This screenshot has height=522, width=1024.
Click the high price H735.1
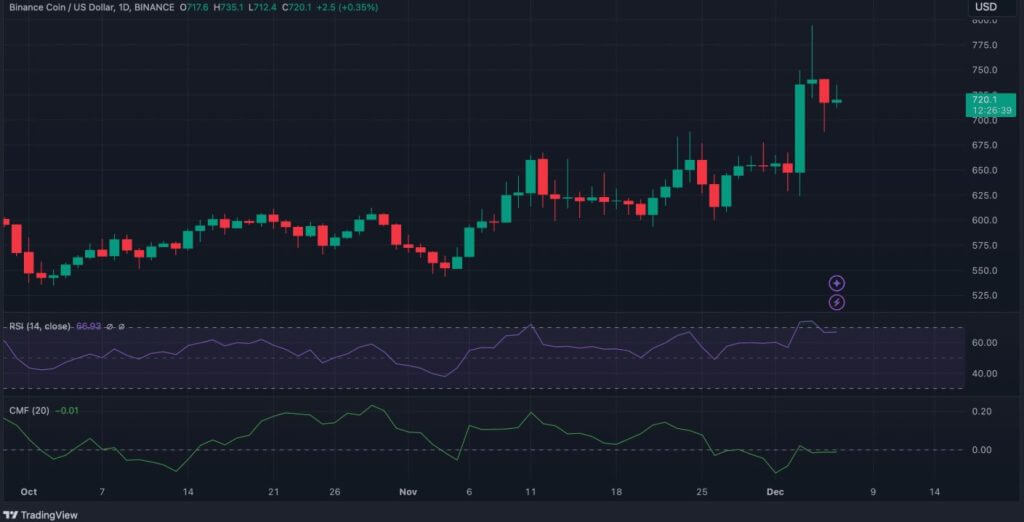[x=229, y=7]
